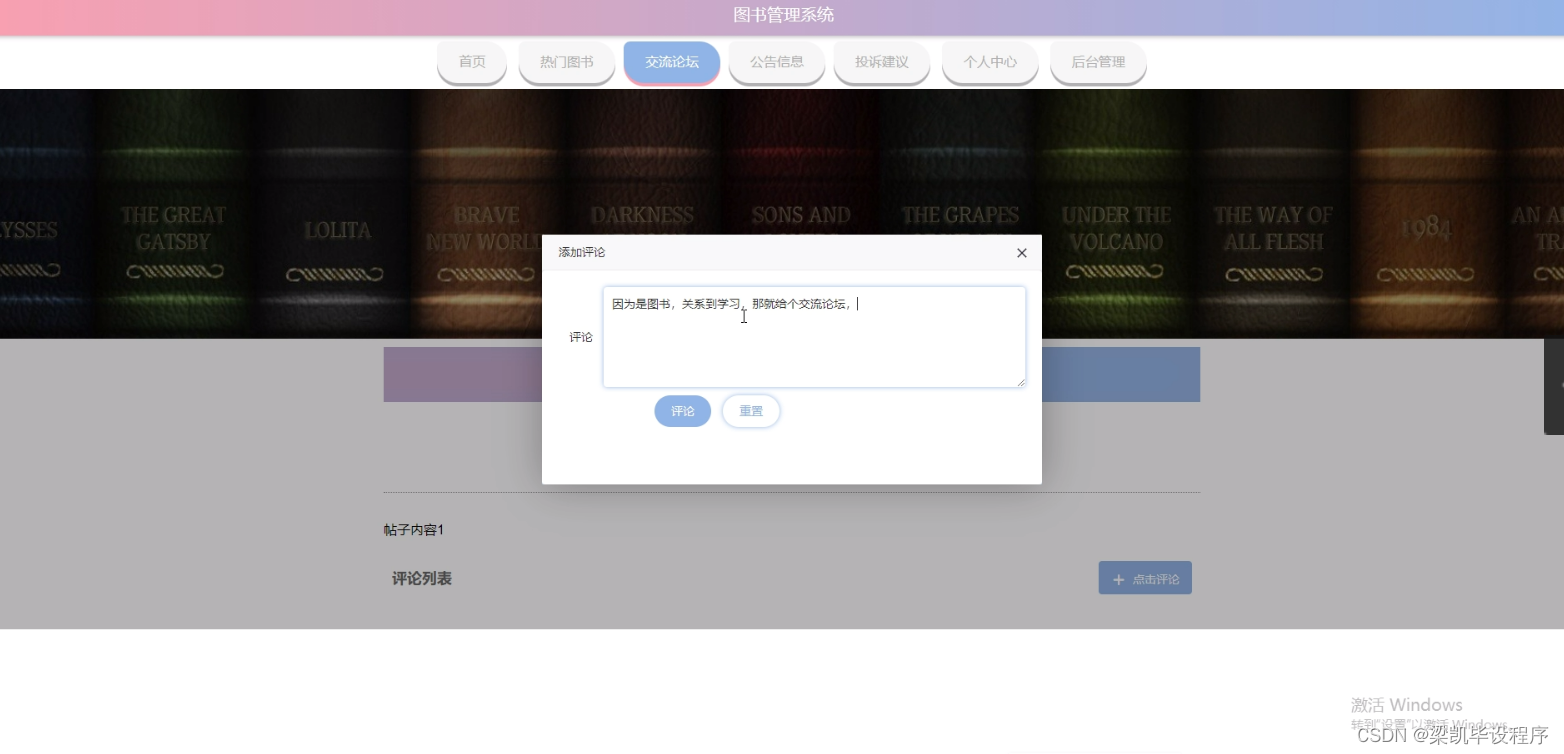The width and height of the screenshot is (1564, 754).
Task: Click the 评论列表 heading
Action: tap(421, 578)
